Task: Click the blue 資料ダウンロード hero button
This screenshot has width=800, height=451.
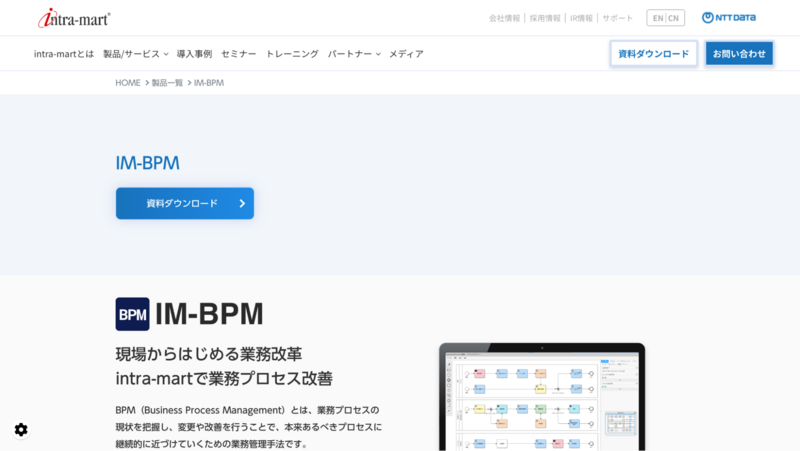Action: [185, 203]
